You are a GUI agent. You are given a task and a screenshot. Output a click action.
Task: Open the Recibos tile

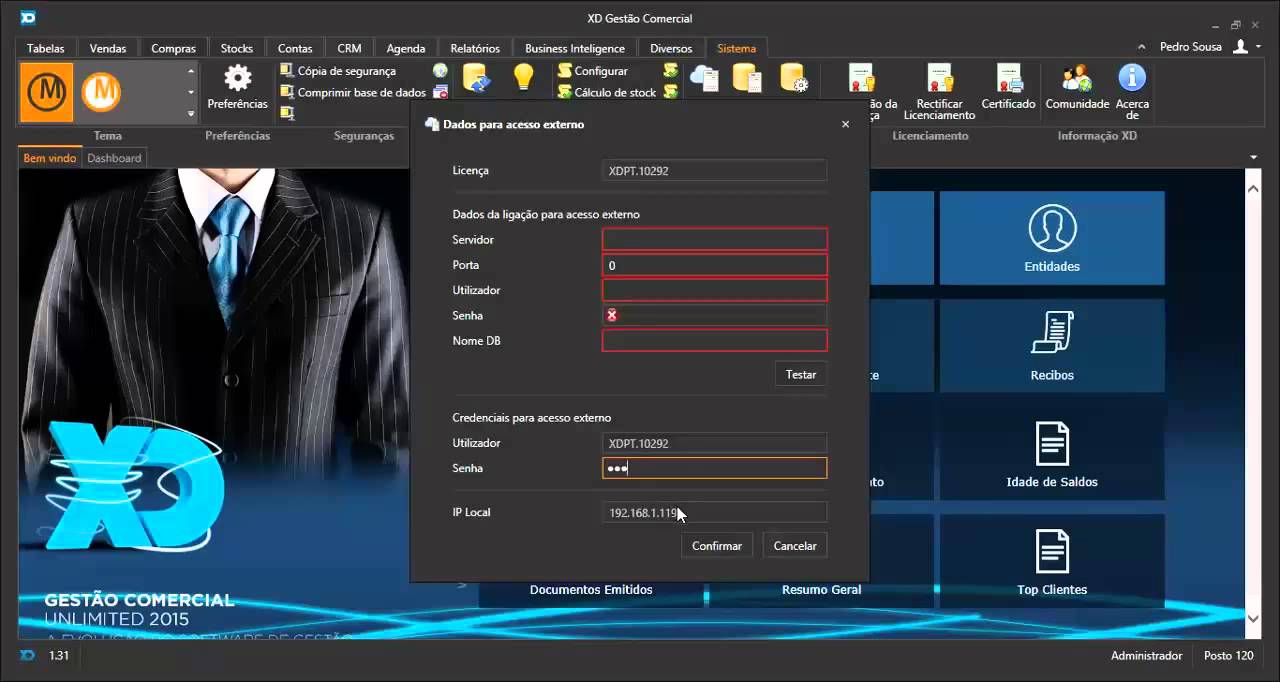pos(1052,345)
